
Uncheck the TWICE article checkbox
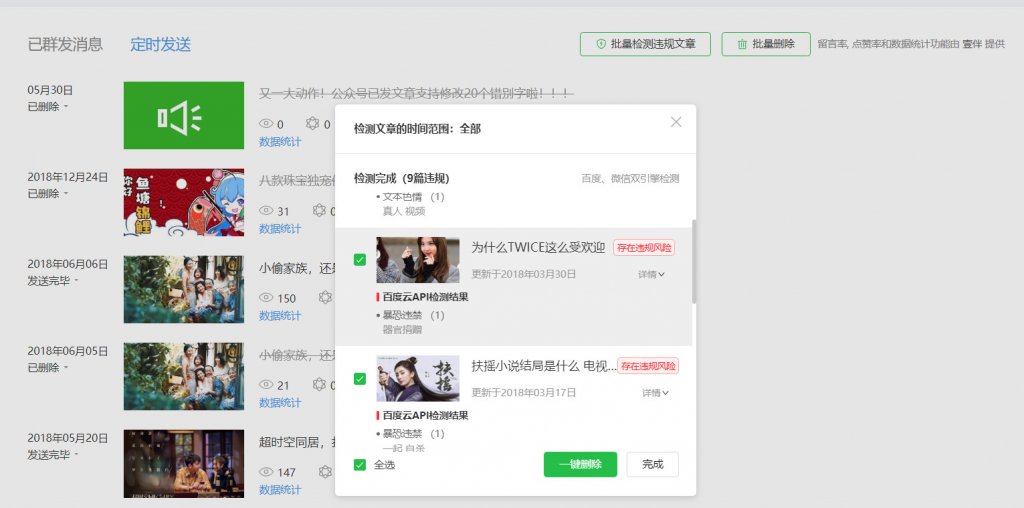pyautogui.click(x=360, y=260)
